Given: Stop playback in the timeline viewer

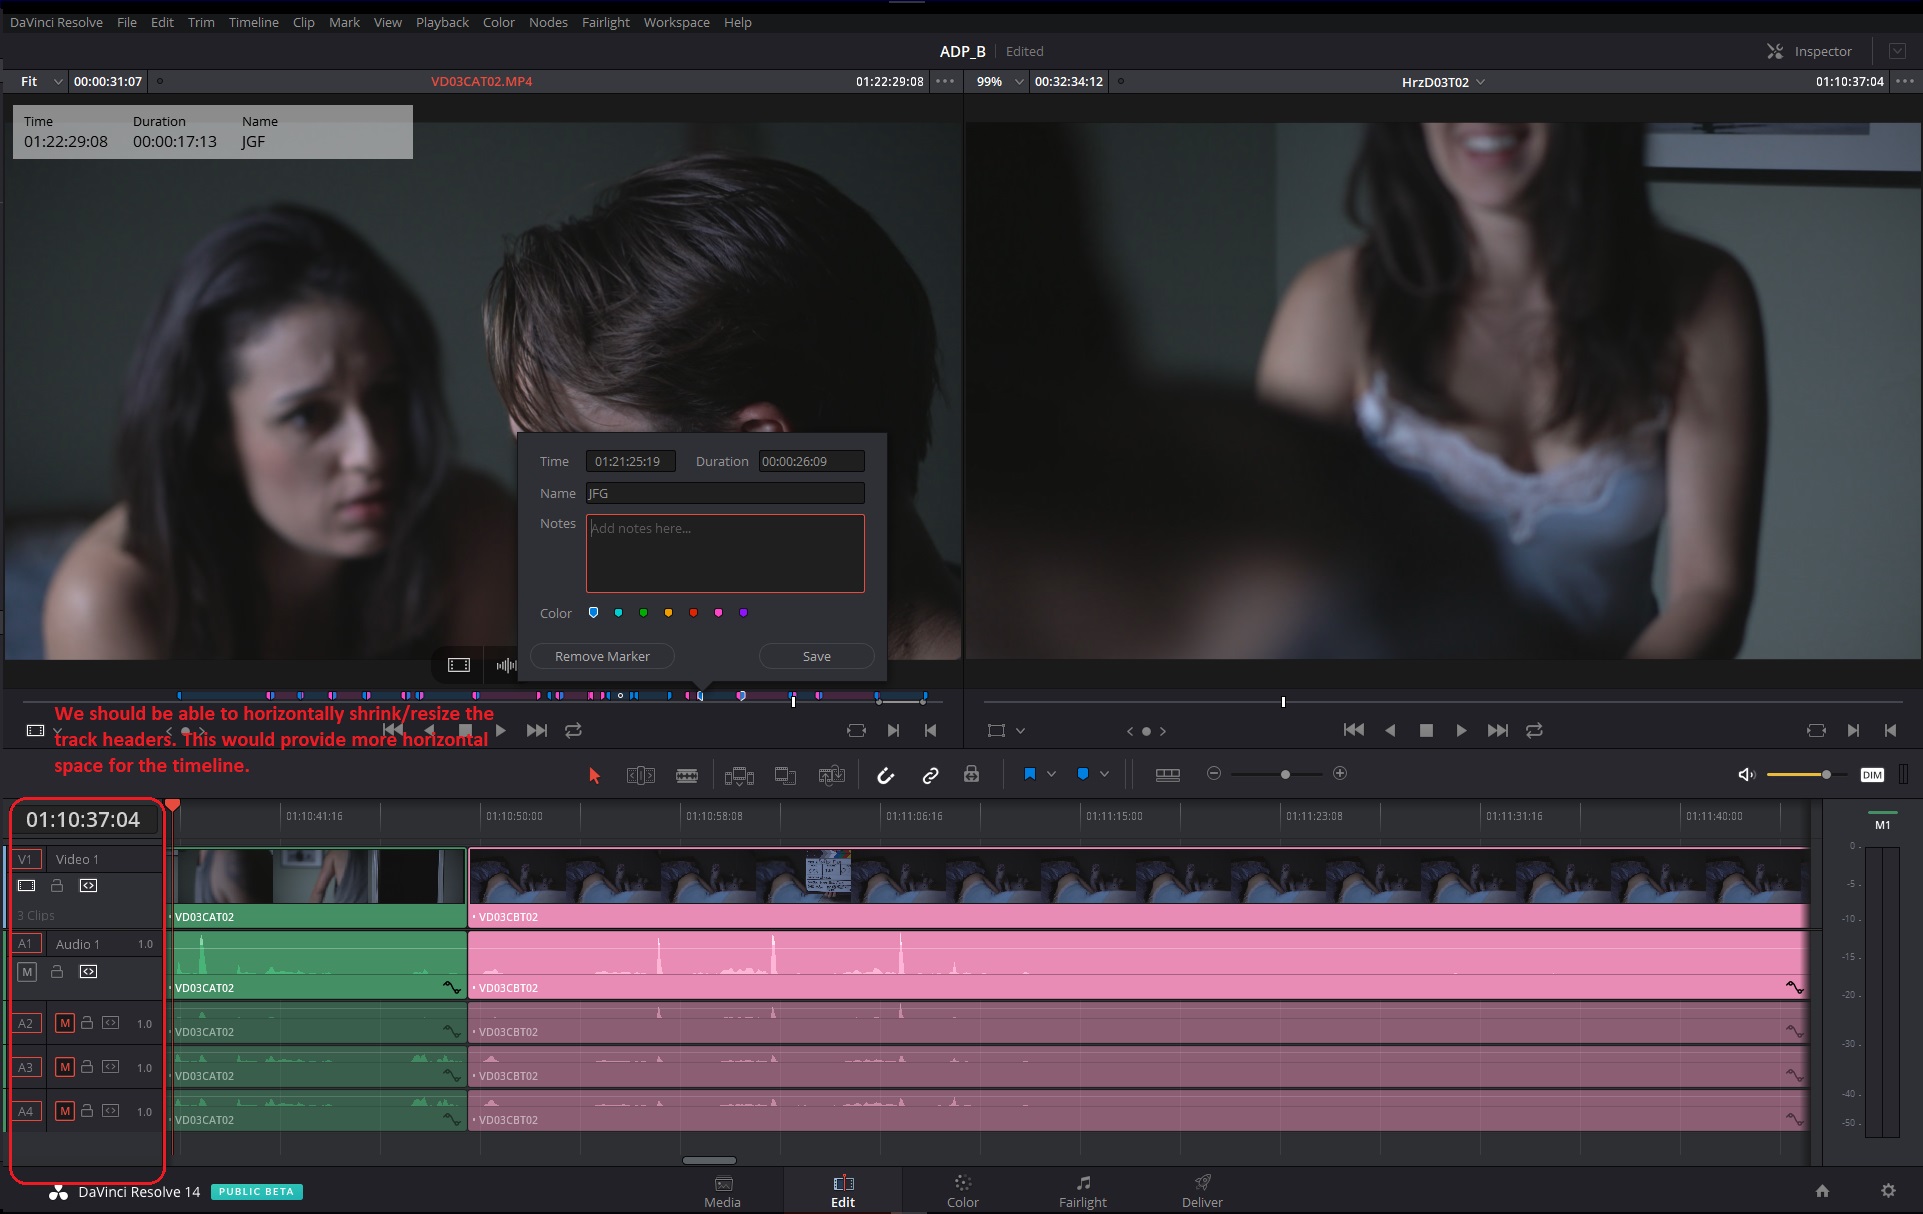Looking at the screenshot, I should pos(1426,731).
